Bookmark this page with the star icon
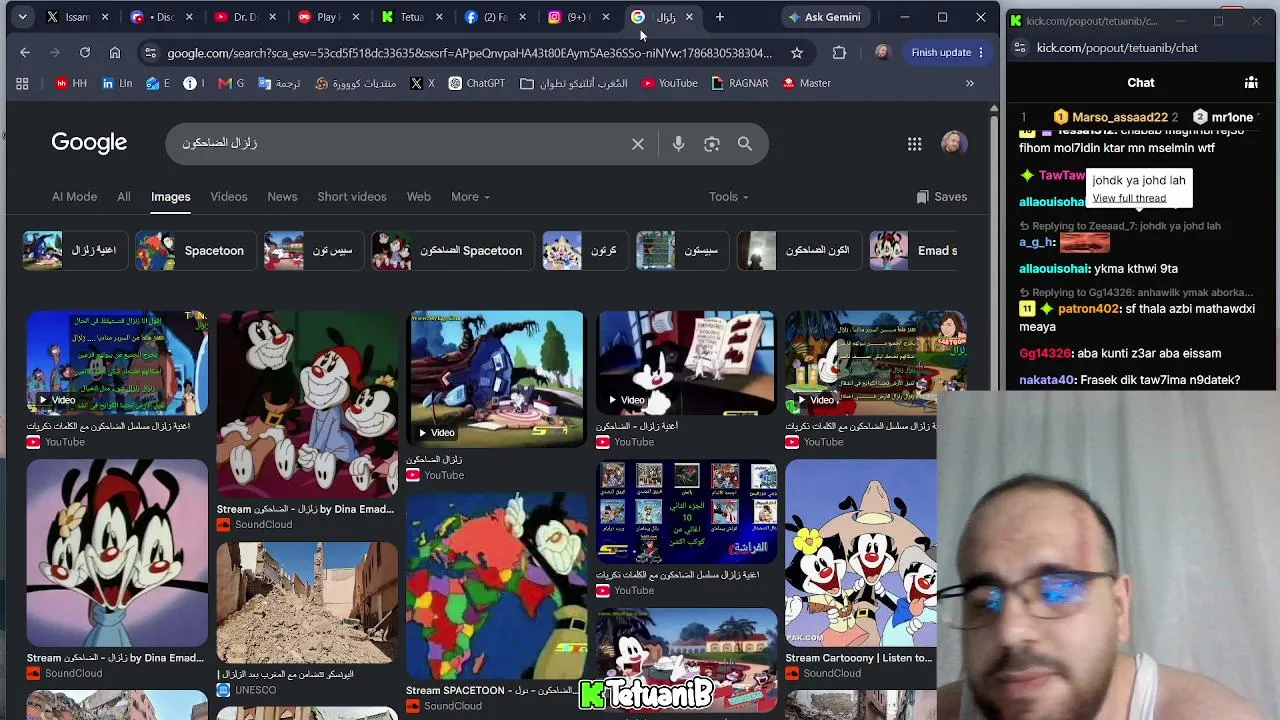This screenshot has width=1280, height=720. click(797, 52)
